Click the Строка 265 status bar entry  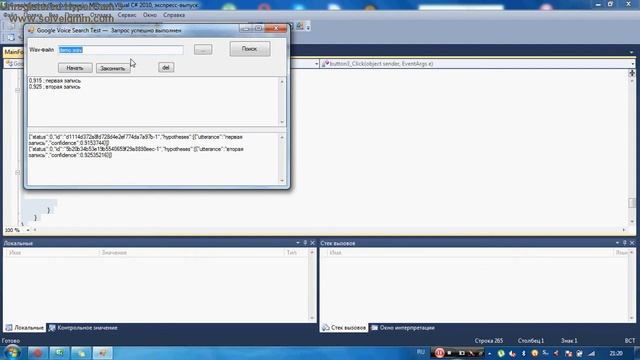click(489, 340)
